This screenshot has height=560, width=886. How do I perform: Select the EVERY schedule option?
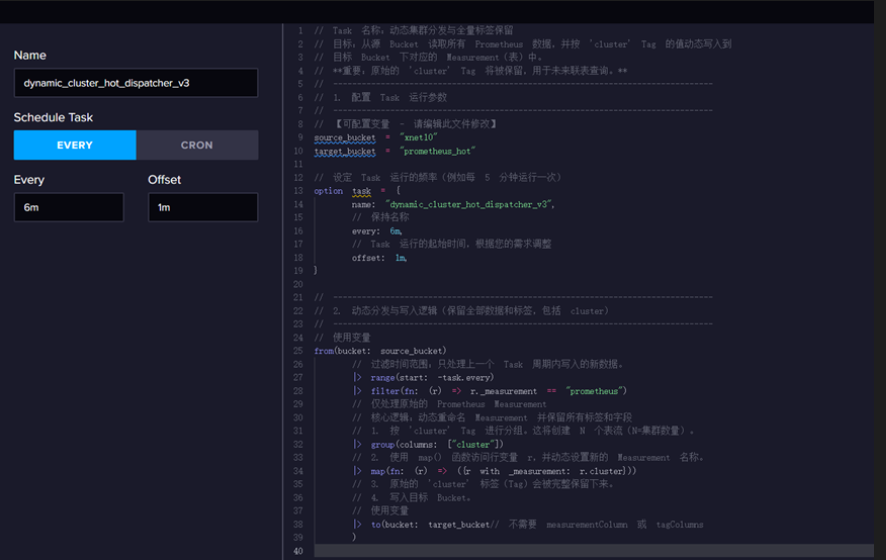[75, 145]
